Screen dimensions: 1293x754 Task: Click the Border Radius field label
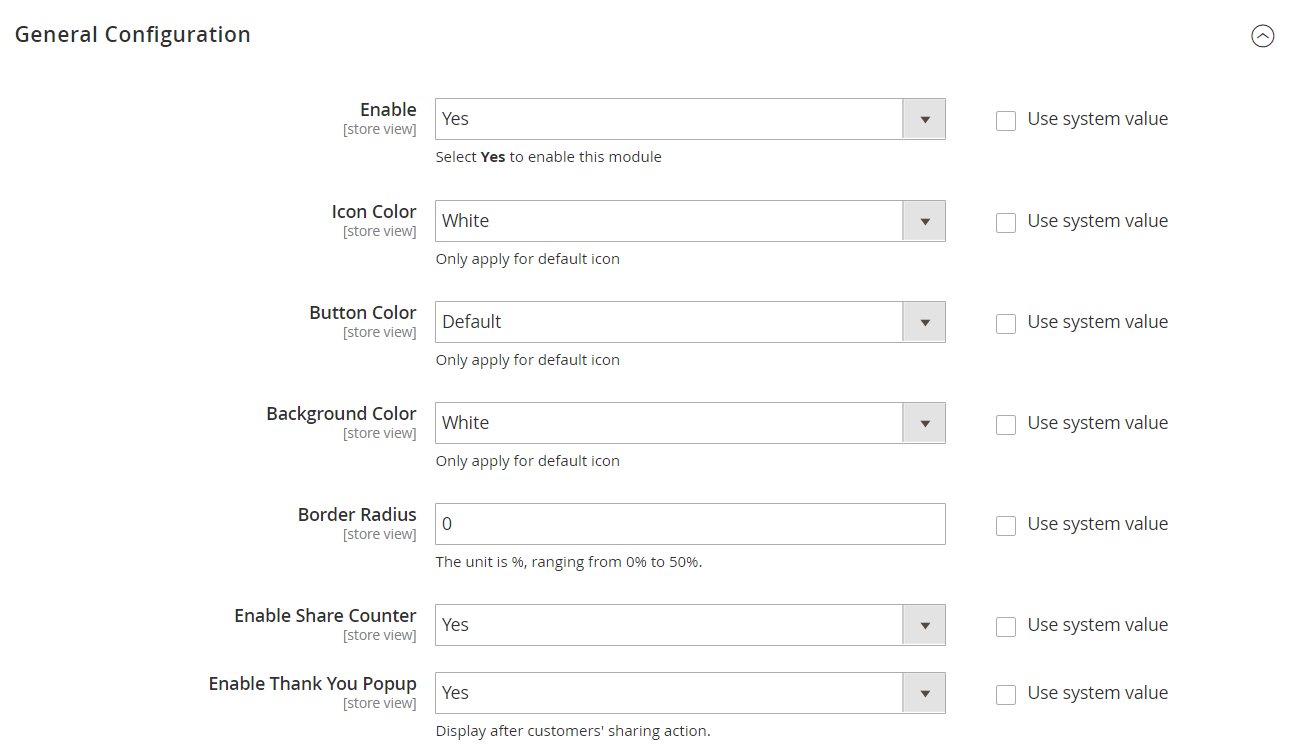[x=357, y=515]
